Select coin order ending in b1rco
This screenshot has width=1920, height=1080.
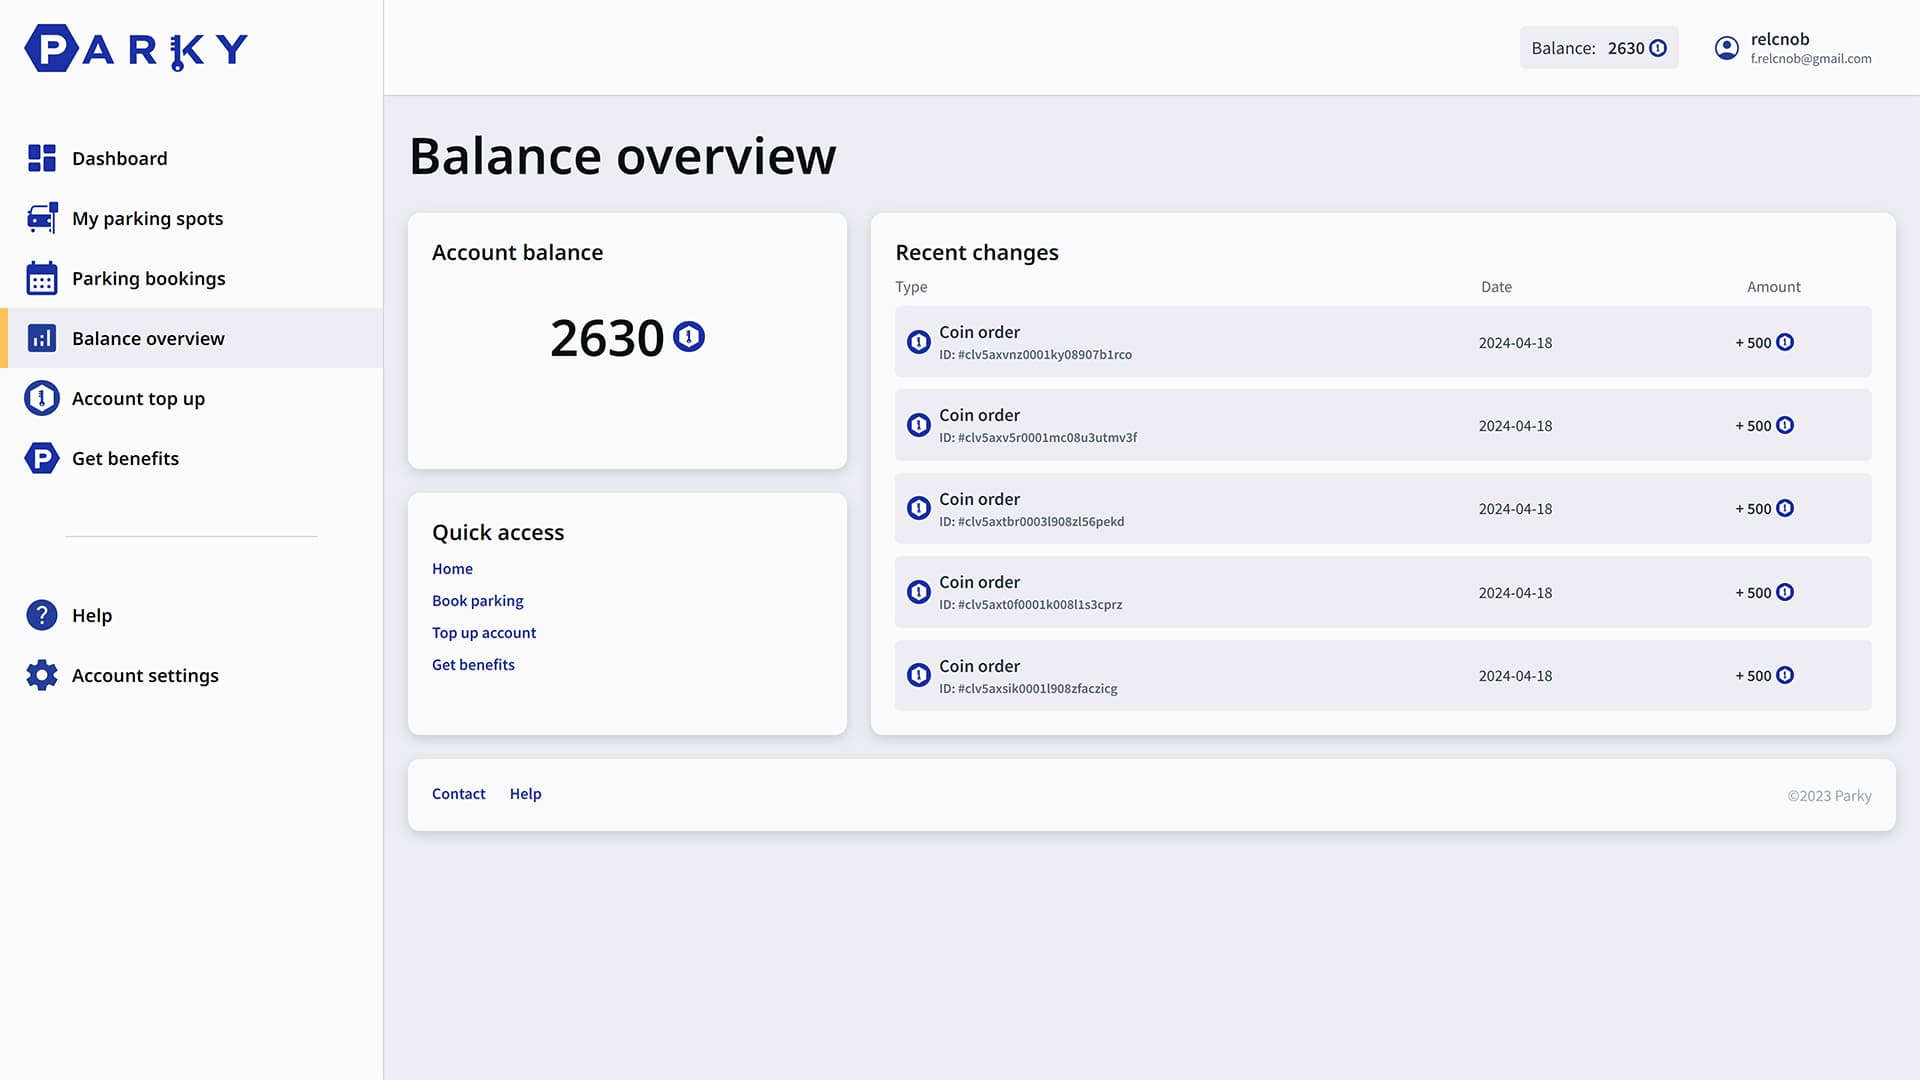click(1383, 342)
